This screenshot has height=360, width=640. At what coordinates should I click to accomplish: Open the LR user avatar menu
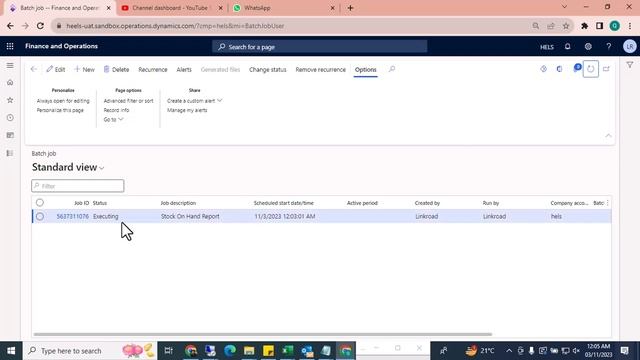[x=629, y=47]
